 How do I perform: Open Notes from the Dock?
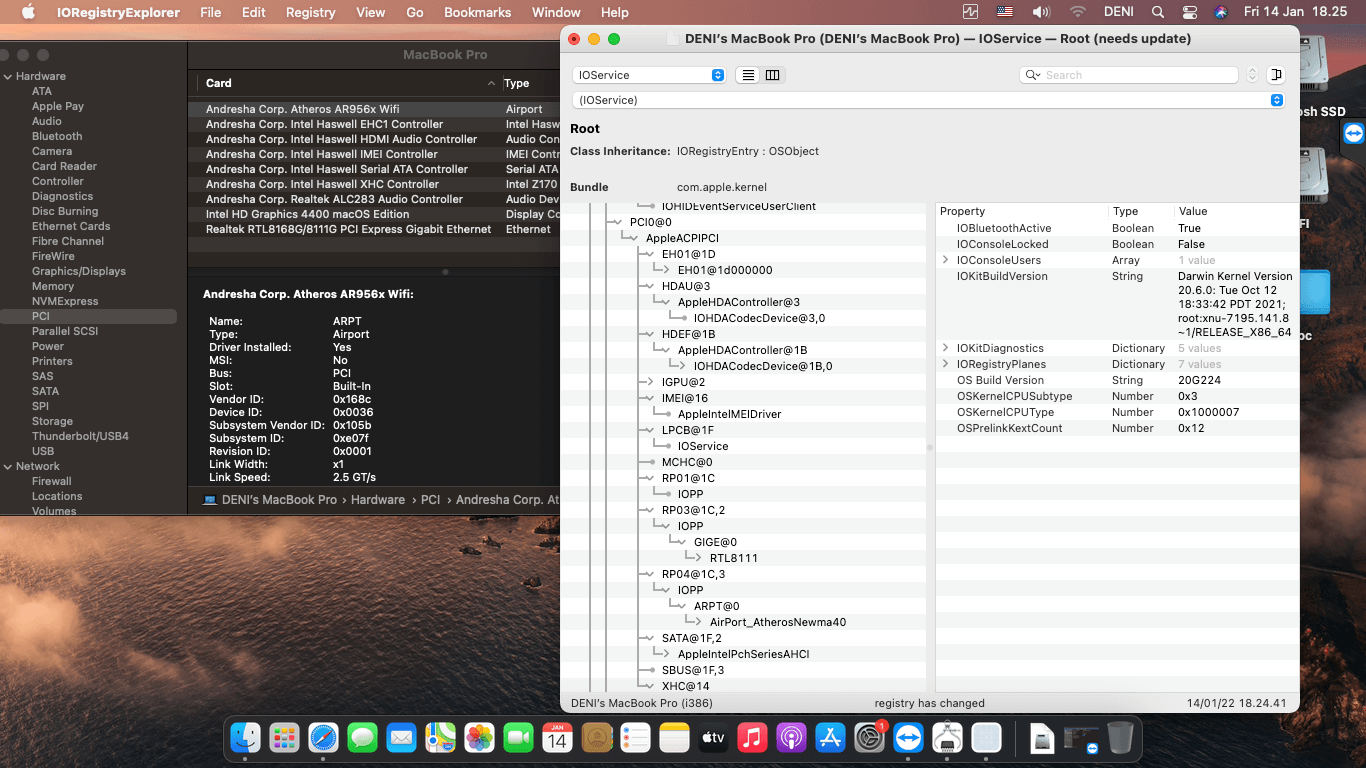(675, 738)
